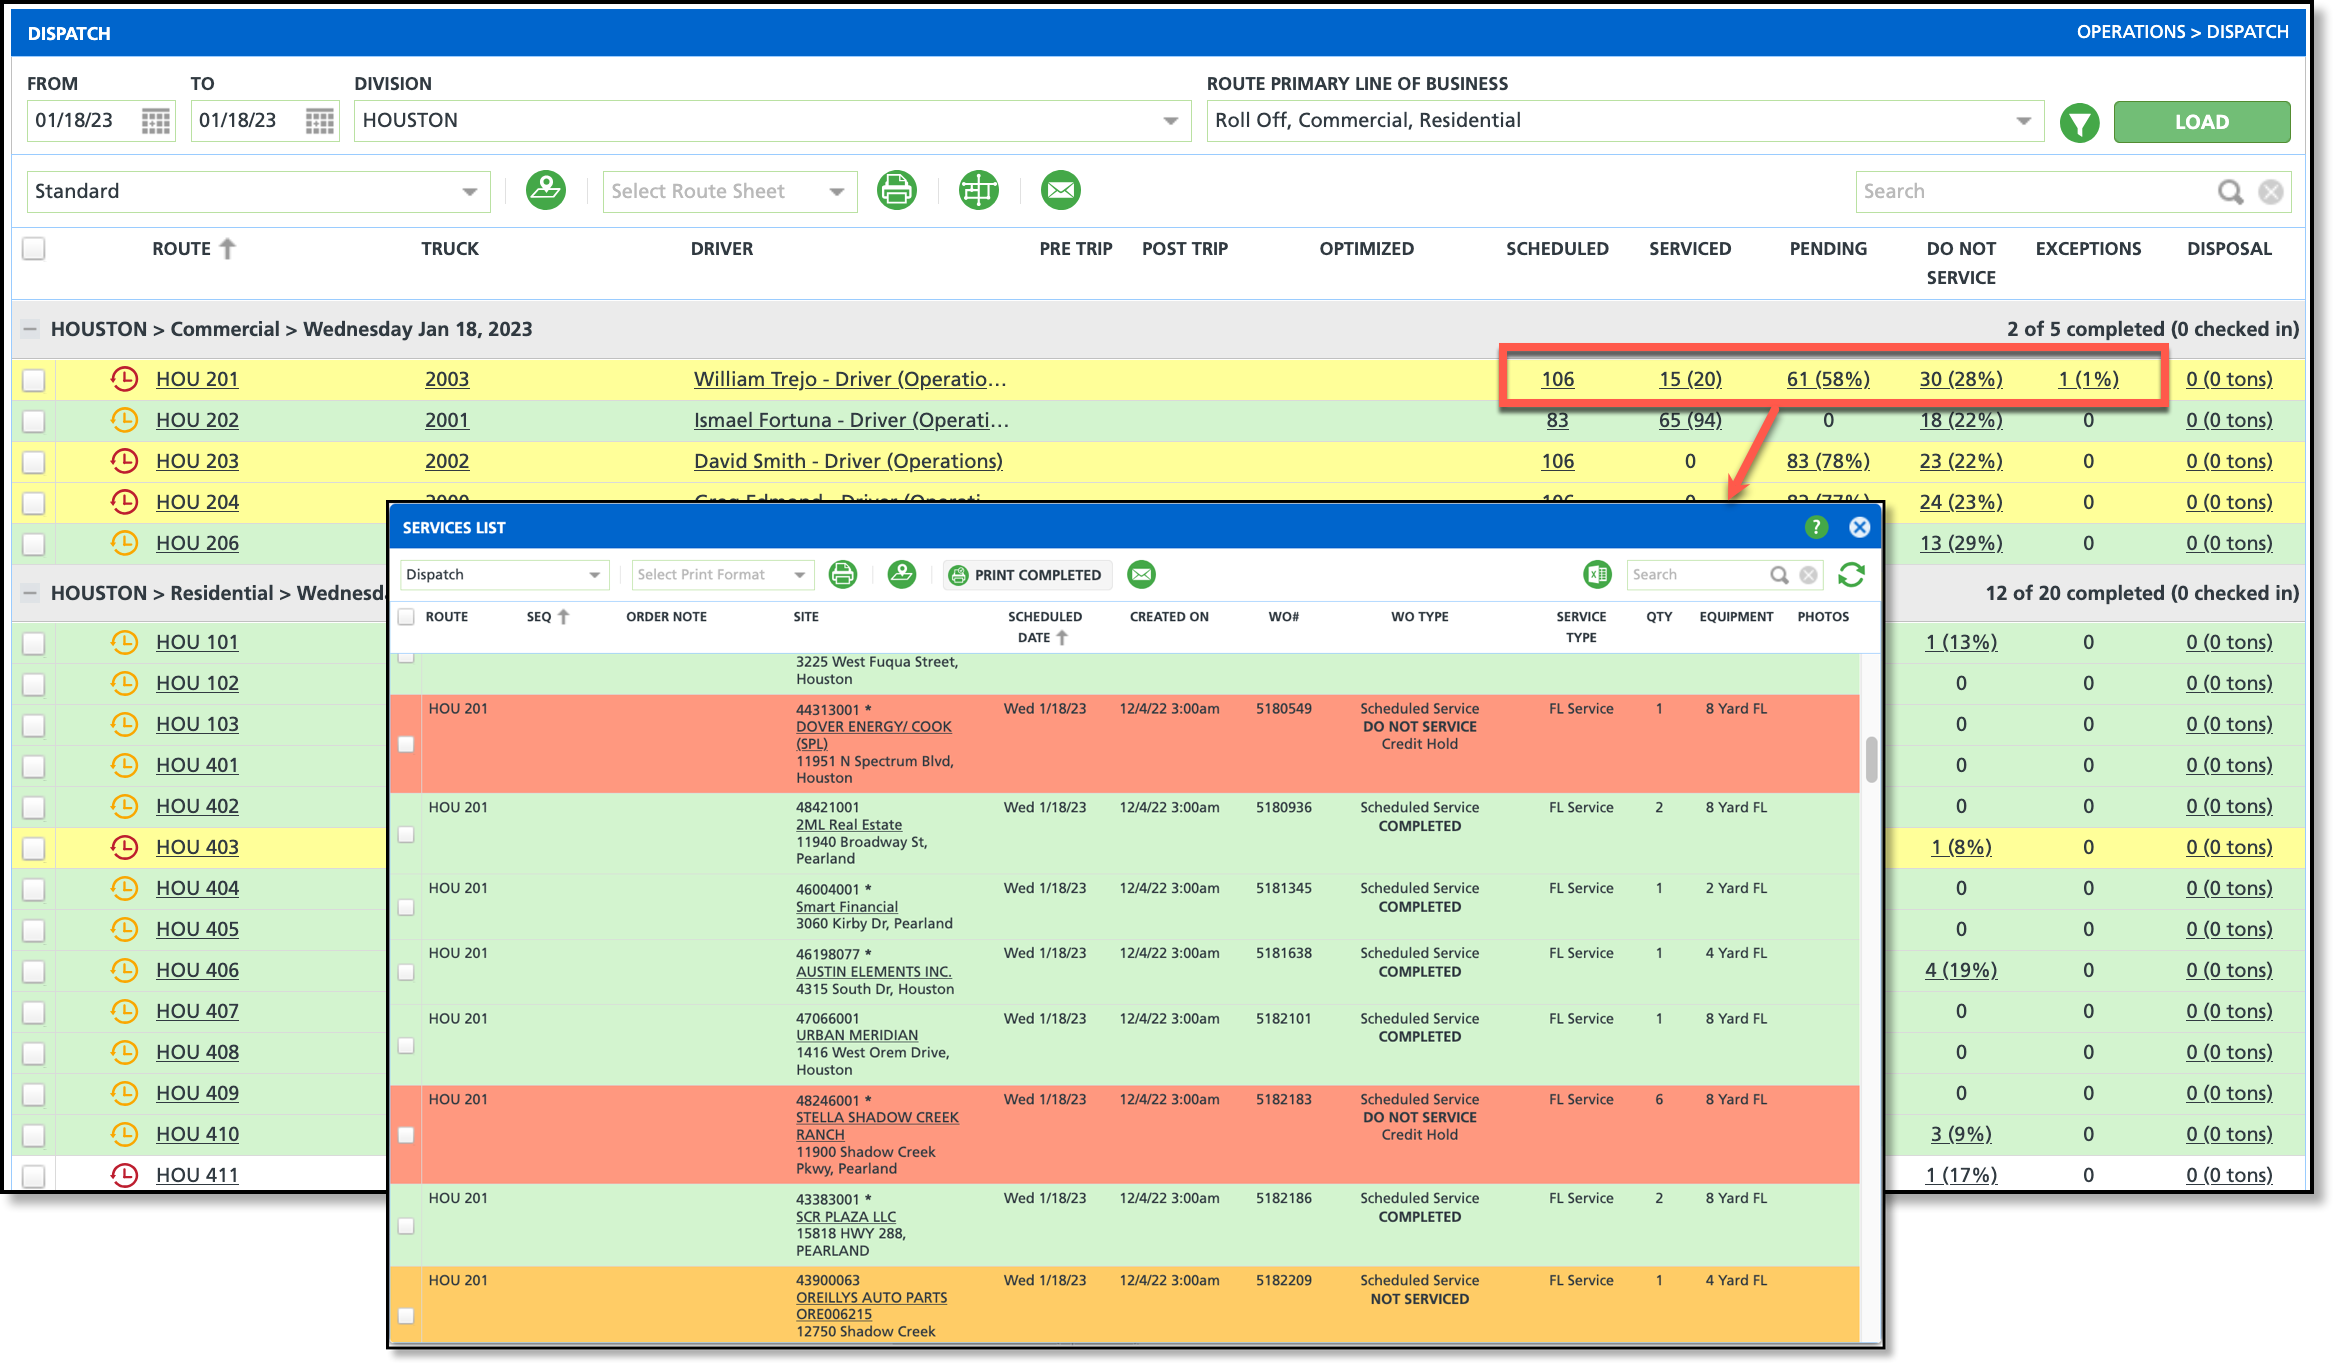The height and width of the screenshot is (1372, 2334).
Task: Click the green envelope email icon in Dispatch toolbar
Action: [x=1060, y=190]
